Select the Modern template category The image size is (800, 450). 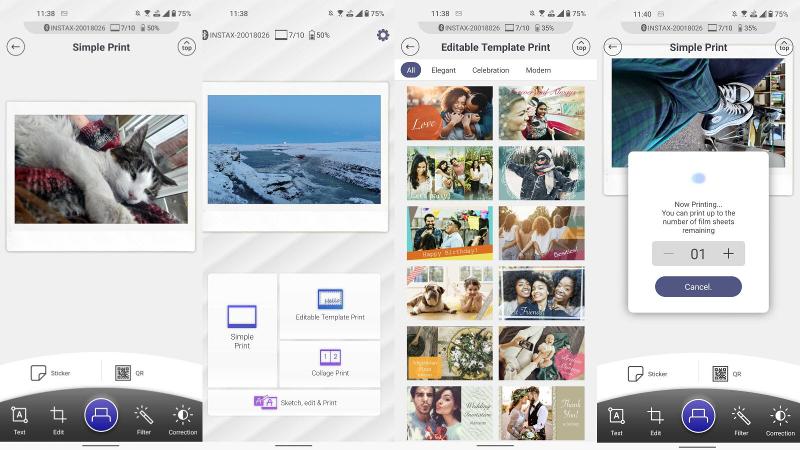point(538,70)
